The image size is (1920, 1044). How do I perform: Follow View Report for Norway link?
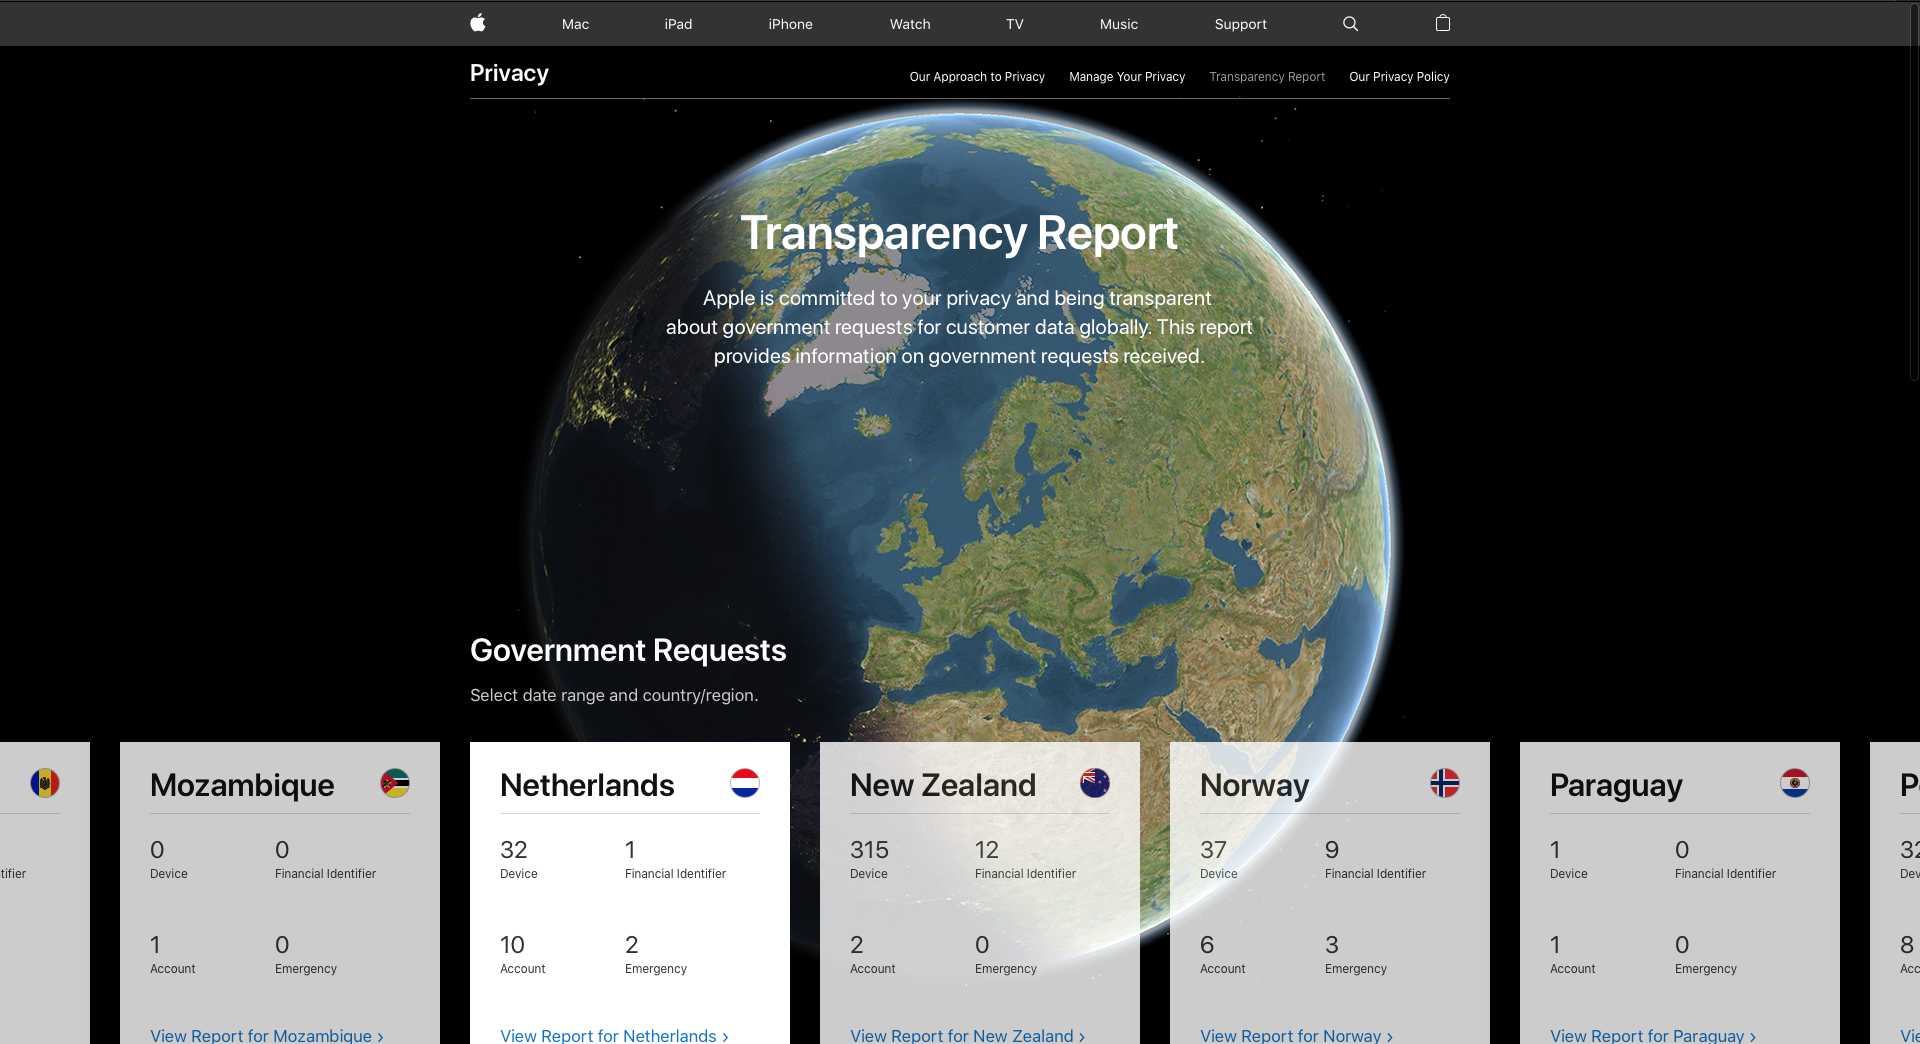click(x=1296, y=1035)
